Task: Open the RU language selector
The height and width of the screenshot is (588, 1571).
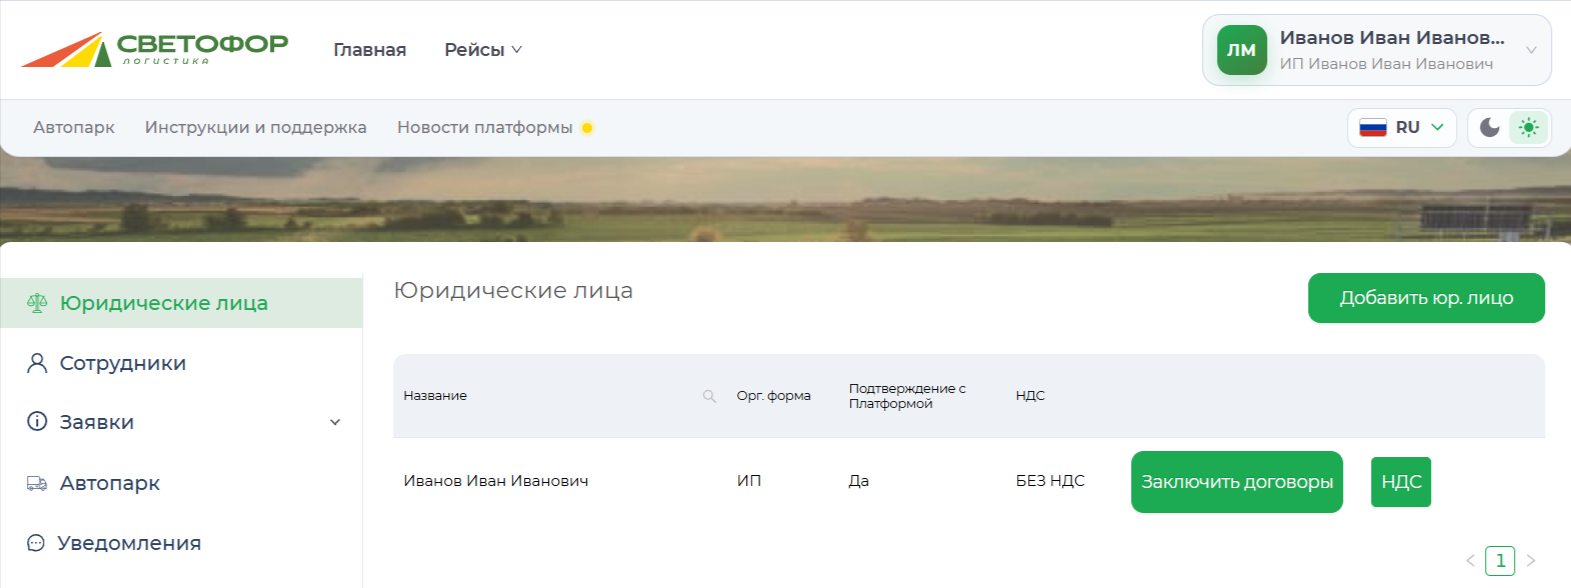Action: (x=1401, y=127)
